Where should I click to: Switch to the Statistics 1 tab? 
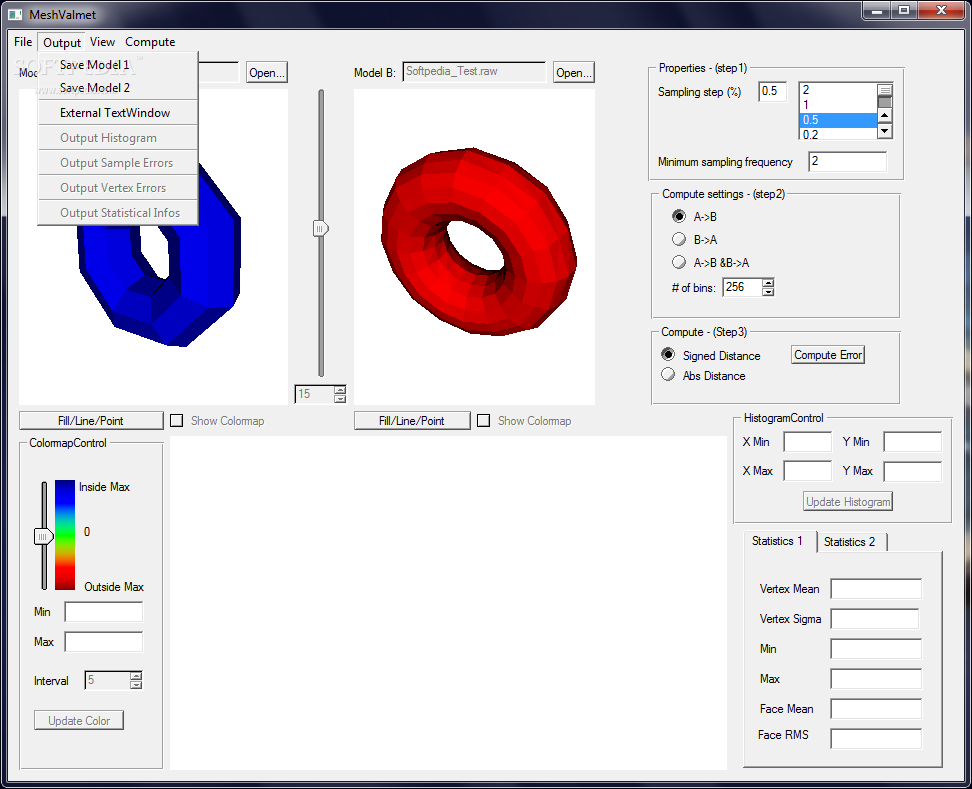(x=778, y=541)
